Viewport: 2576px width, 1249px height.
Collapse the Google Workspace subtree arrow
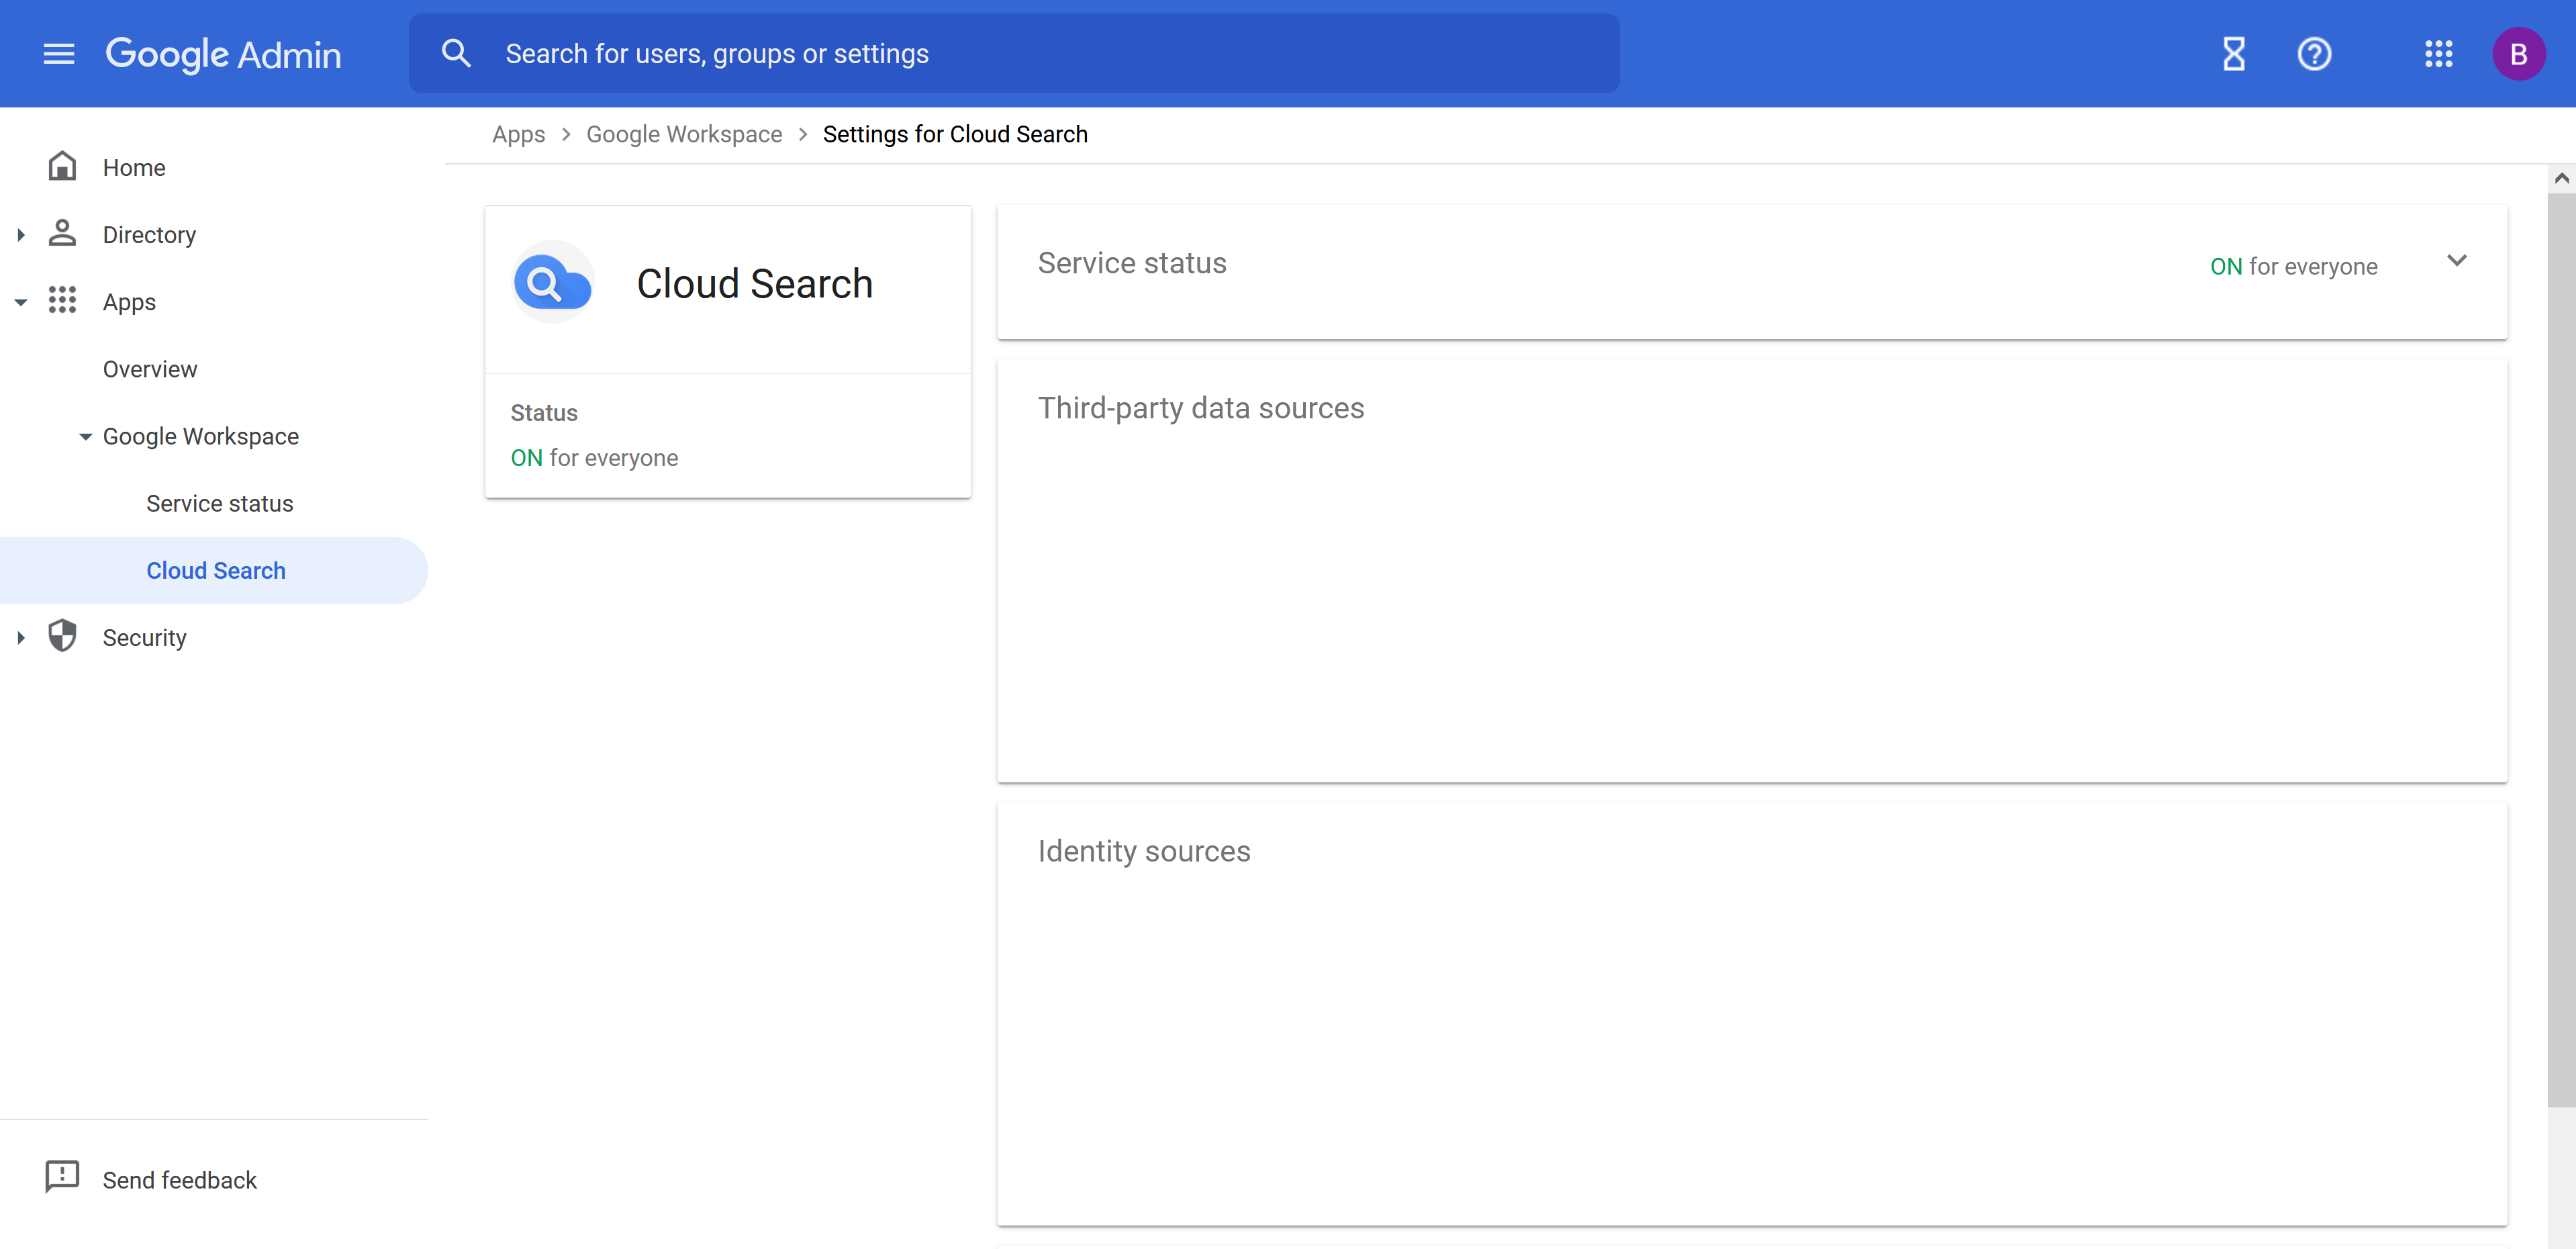coord(85,437)
